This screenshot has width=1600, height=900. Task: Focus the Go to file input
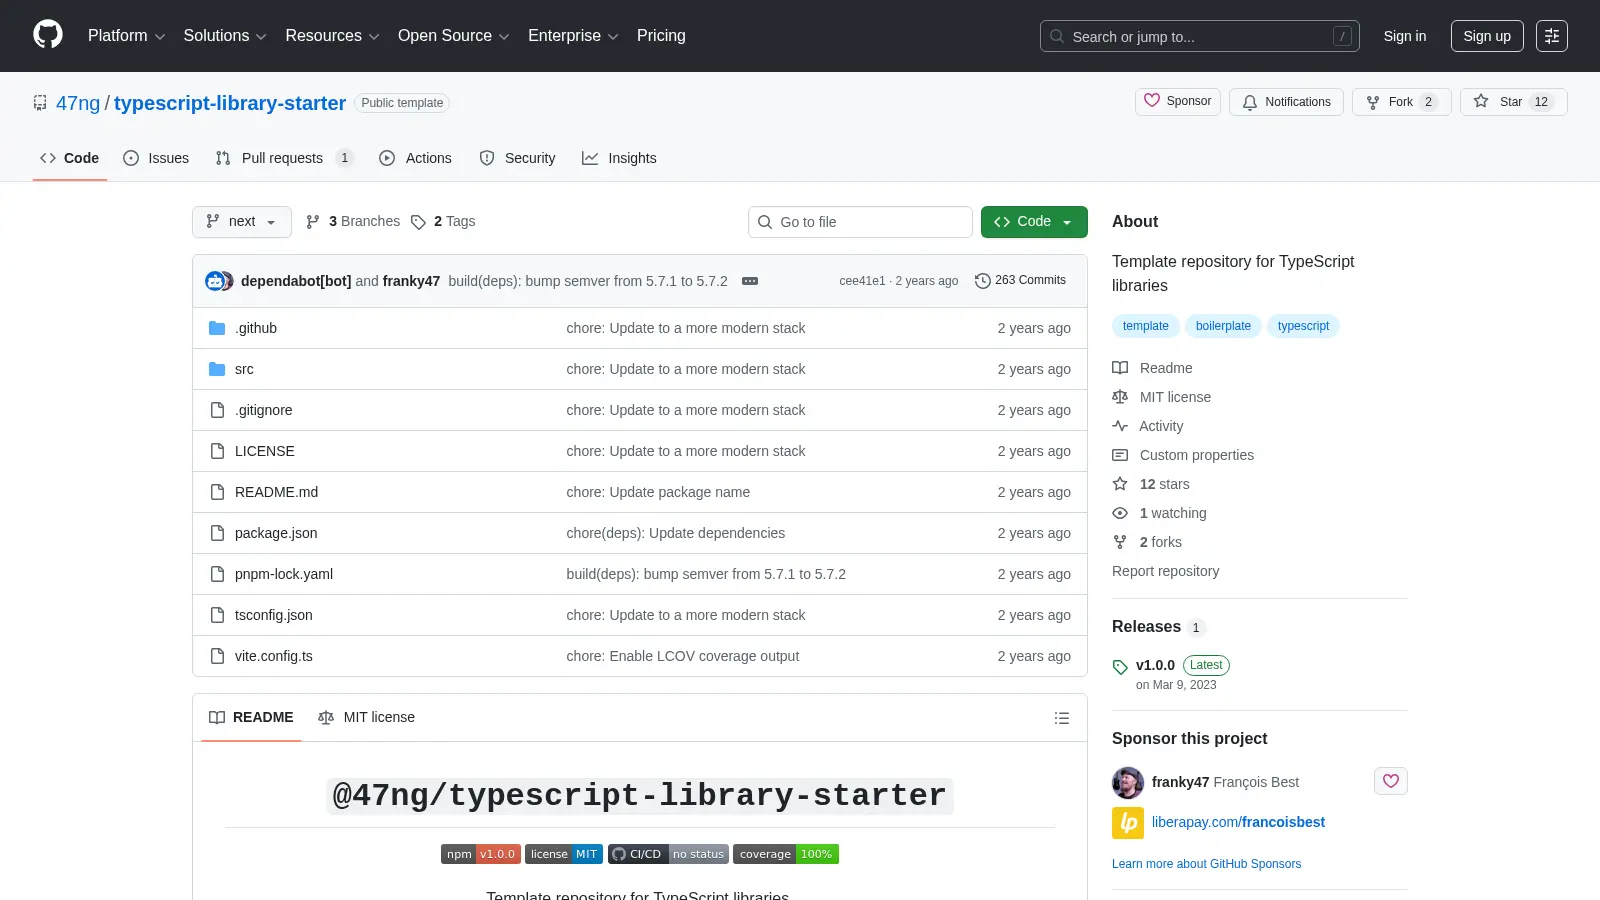860,222
